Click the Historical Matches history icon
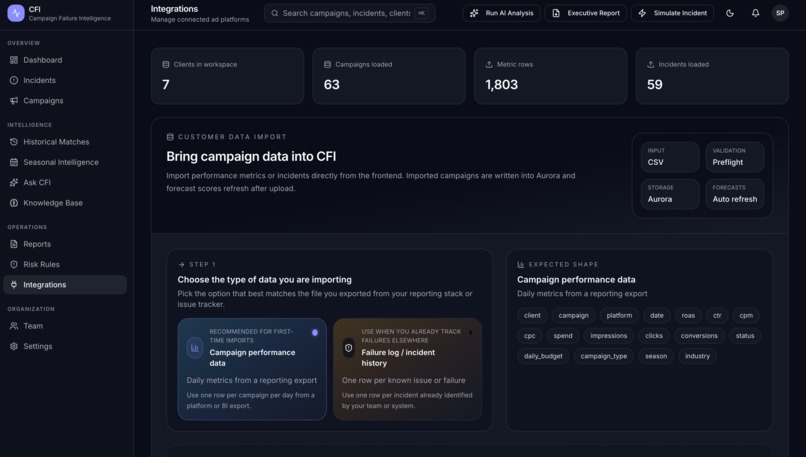This screenshot has width=806, height=457. tap(14, 142)
